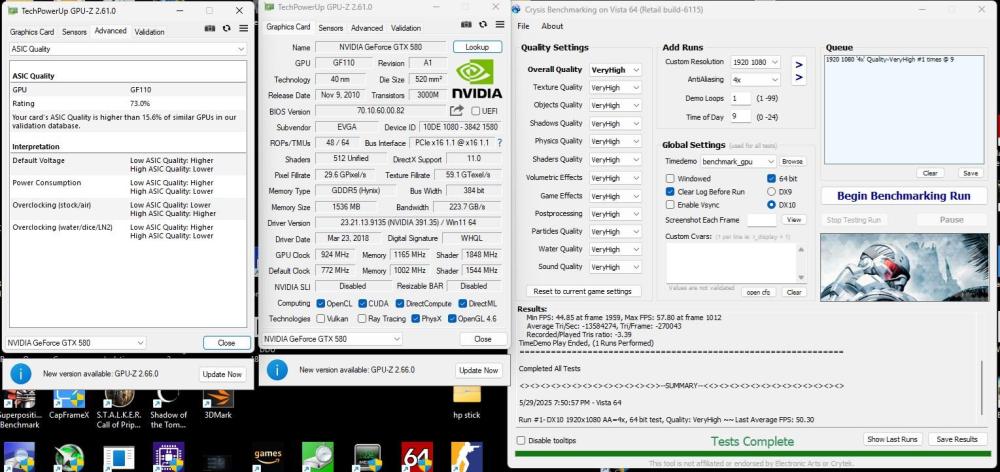Open Water Quality dropdown
Image resolution: width=1000 pixels, height=472 pixels.
(x=615, y=249)
